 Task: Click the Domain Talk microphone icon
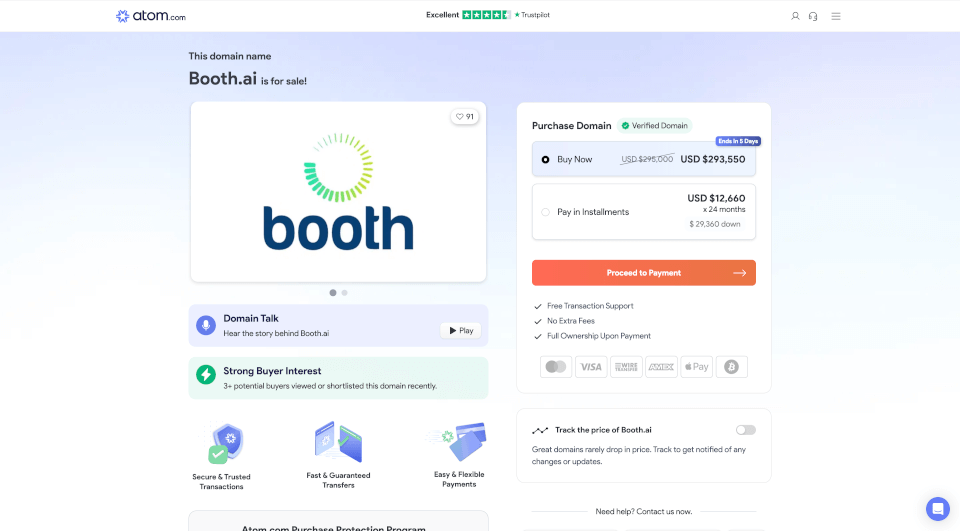point(206,325)
